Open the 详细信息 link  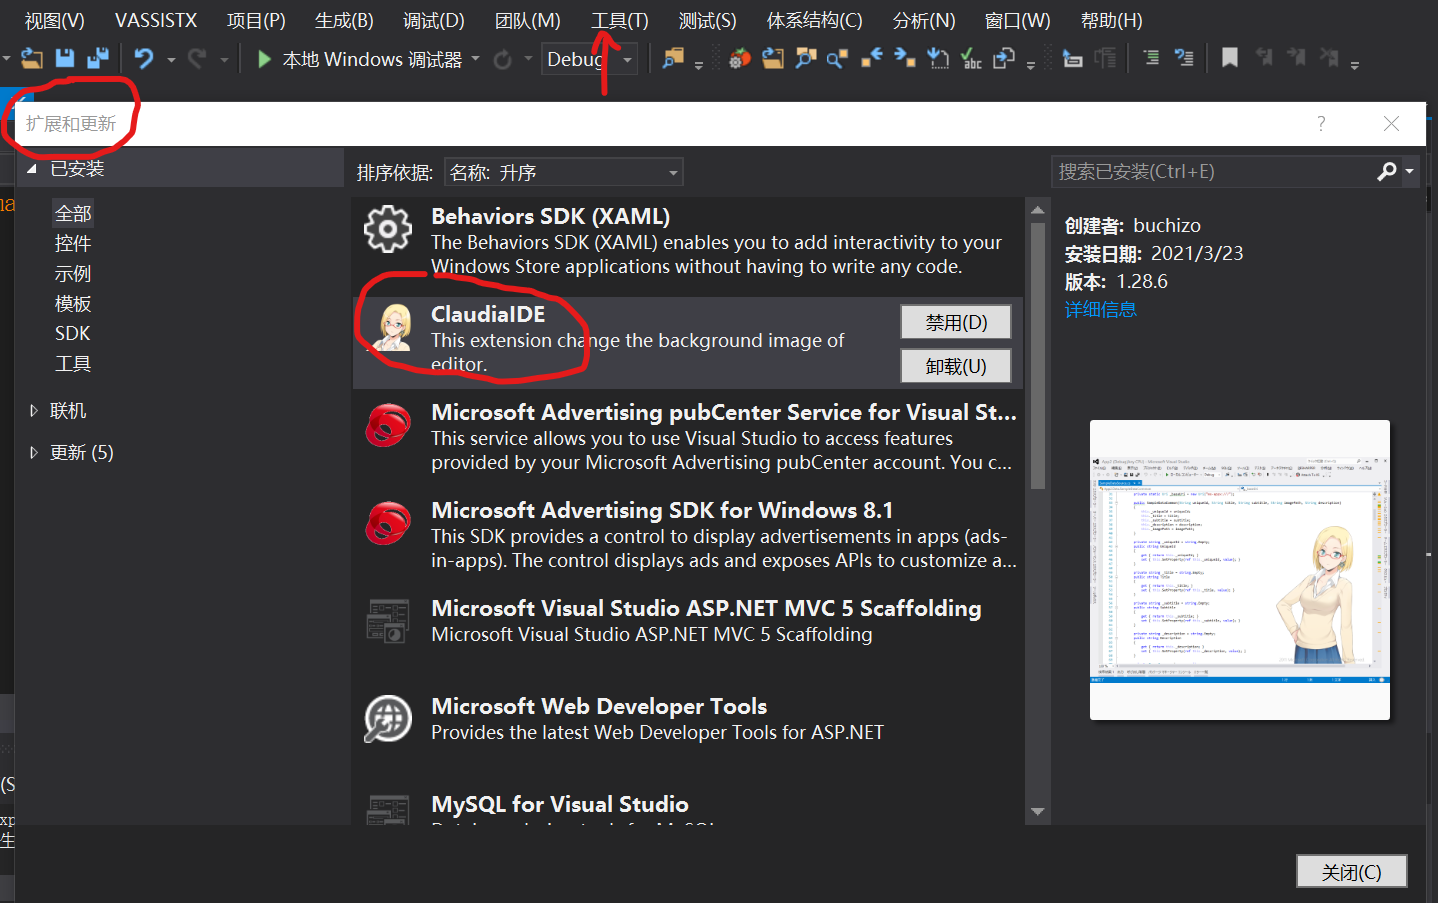coord(1101,310)
